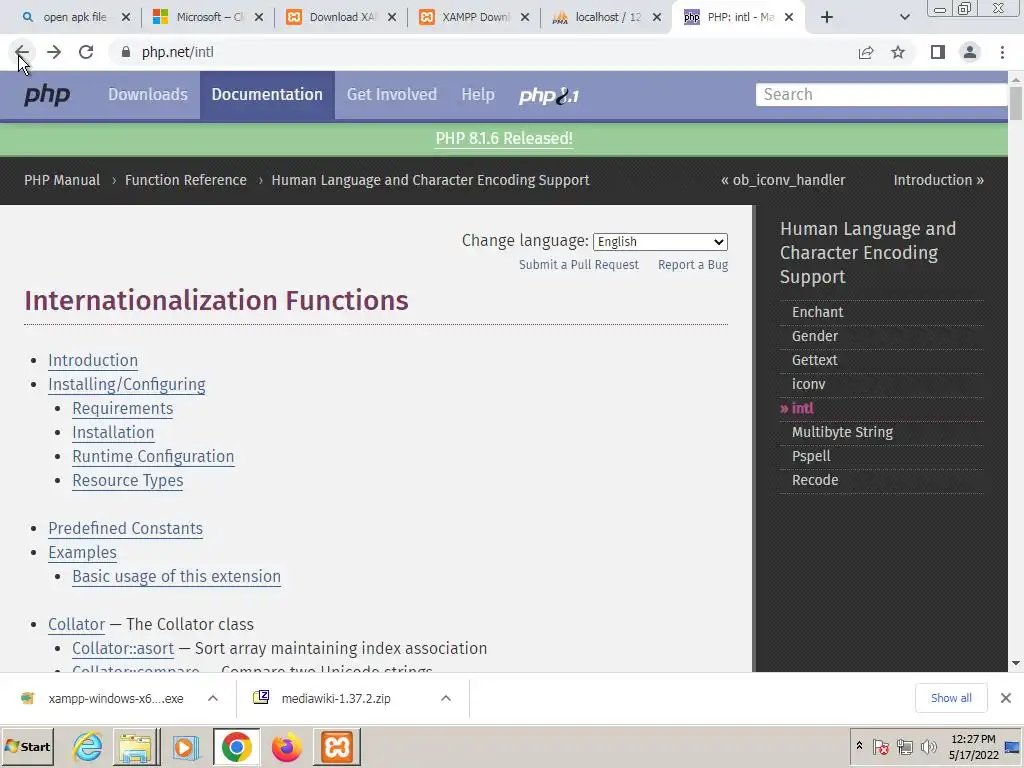Click the php logo
The height and width of the screenshot is (768, 1024).
47,95
